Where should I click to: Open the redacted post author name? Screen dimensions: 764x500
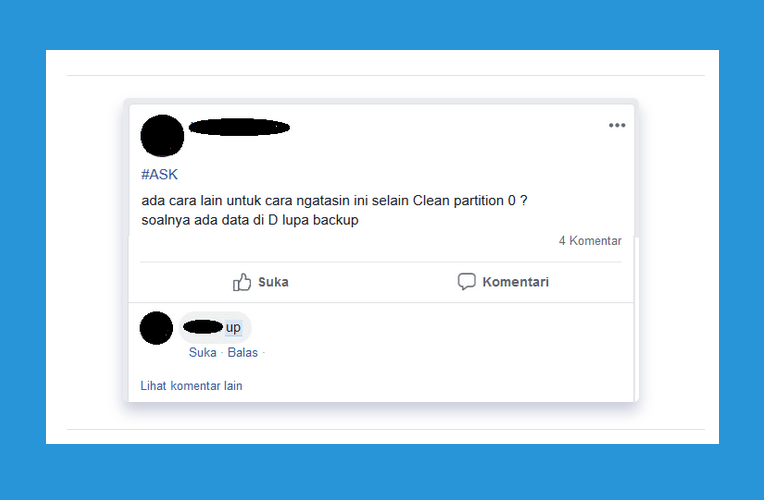(239, 127)
